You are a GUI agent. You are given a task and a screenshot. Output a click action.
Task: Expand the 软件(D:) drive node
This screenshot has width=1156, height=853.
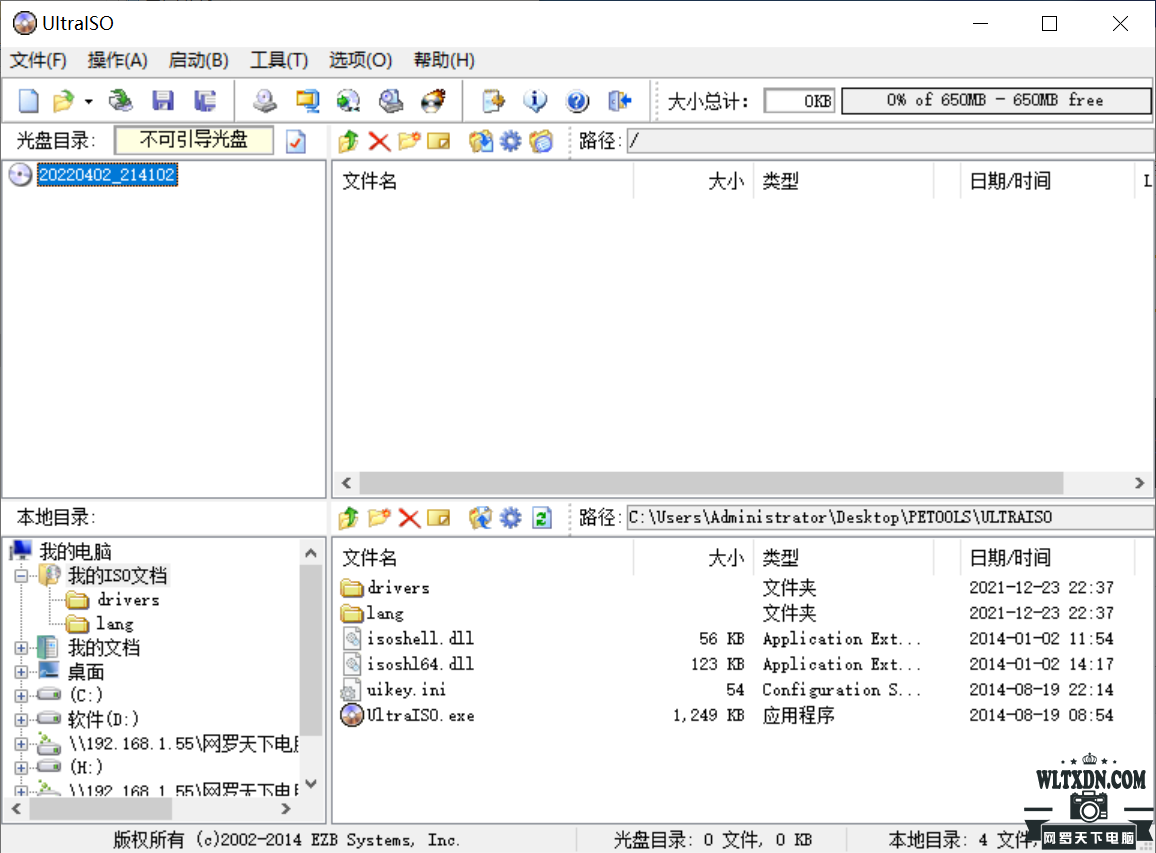(21, 720)
